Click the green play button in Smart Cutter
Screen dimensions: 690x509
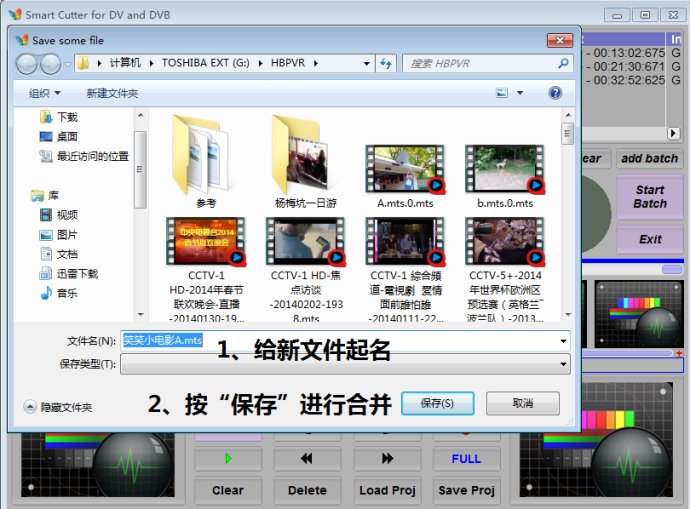228,458
